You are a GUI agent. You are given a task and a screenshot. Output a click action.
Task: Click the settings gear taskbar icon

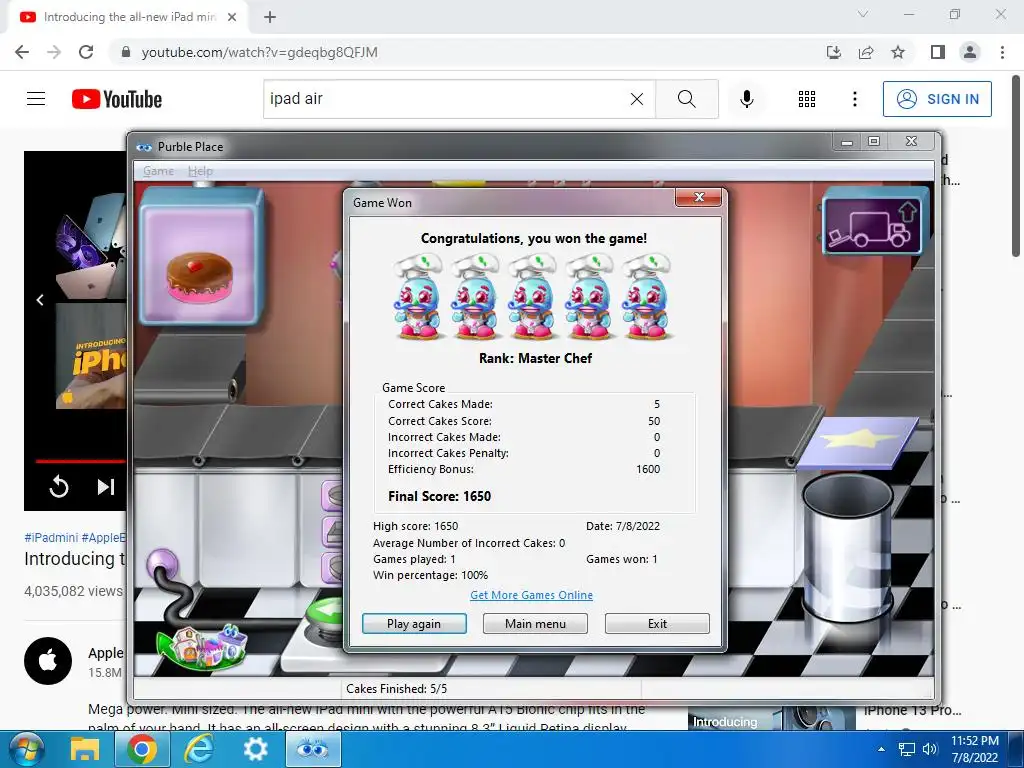255,749
